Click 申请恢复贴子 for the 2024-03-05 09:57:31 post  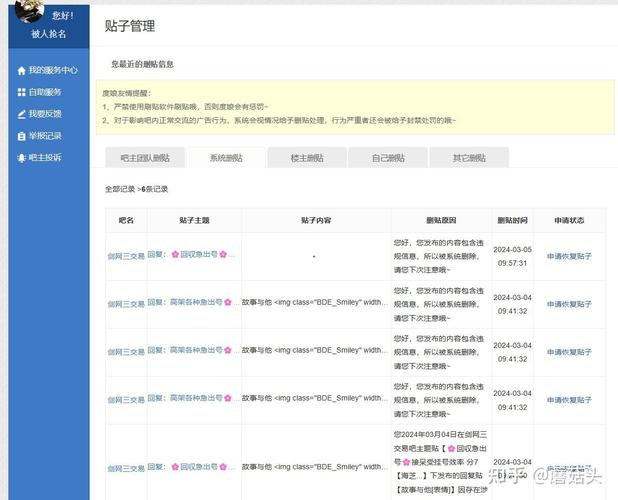tap(569, 256)
